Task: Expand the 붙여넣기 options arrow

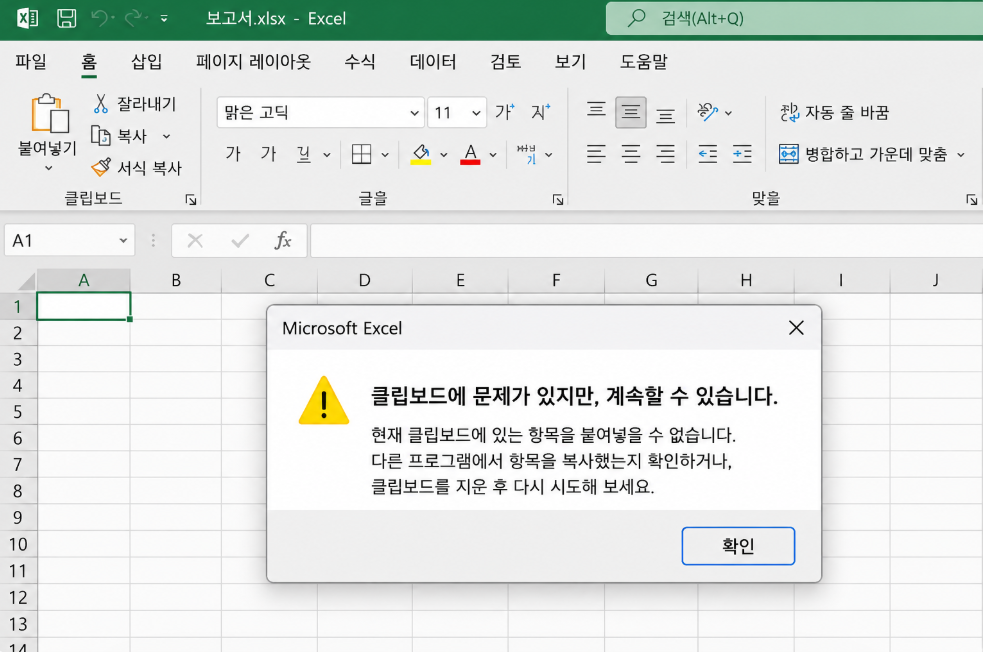Action: (48, 168)
